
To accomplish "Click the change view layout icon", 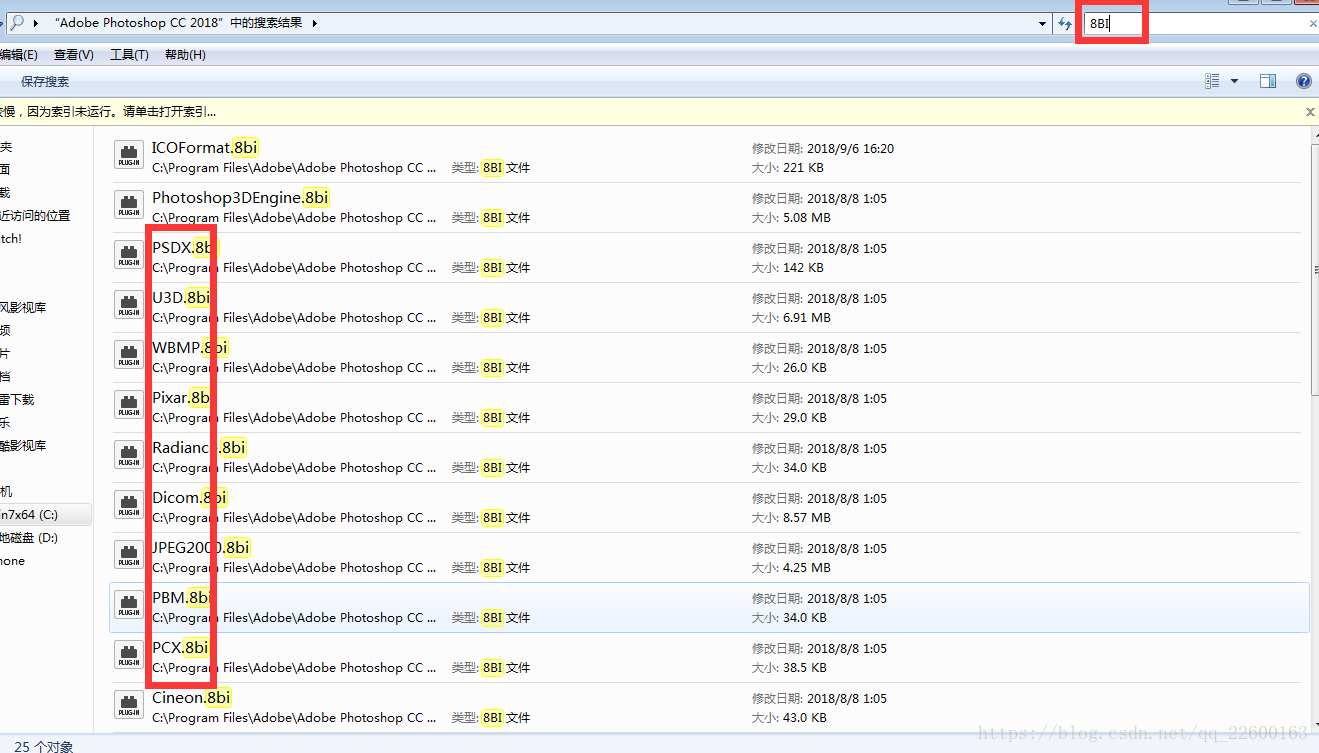I will coord(1212,81).
